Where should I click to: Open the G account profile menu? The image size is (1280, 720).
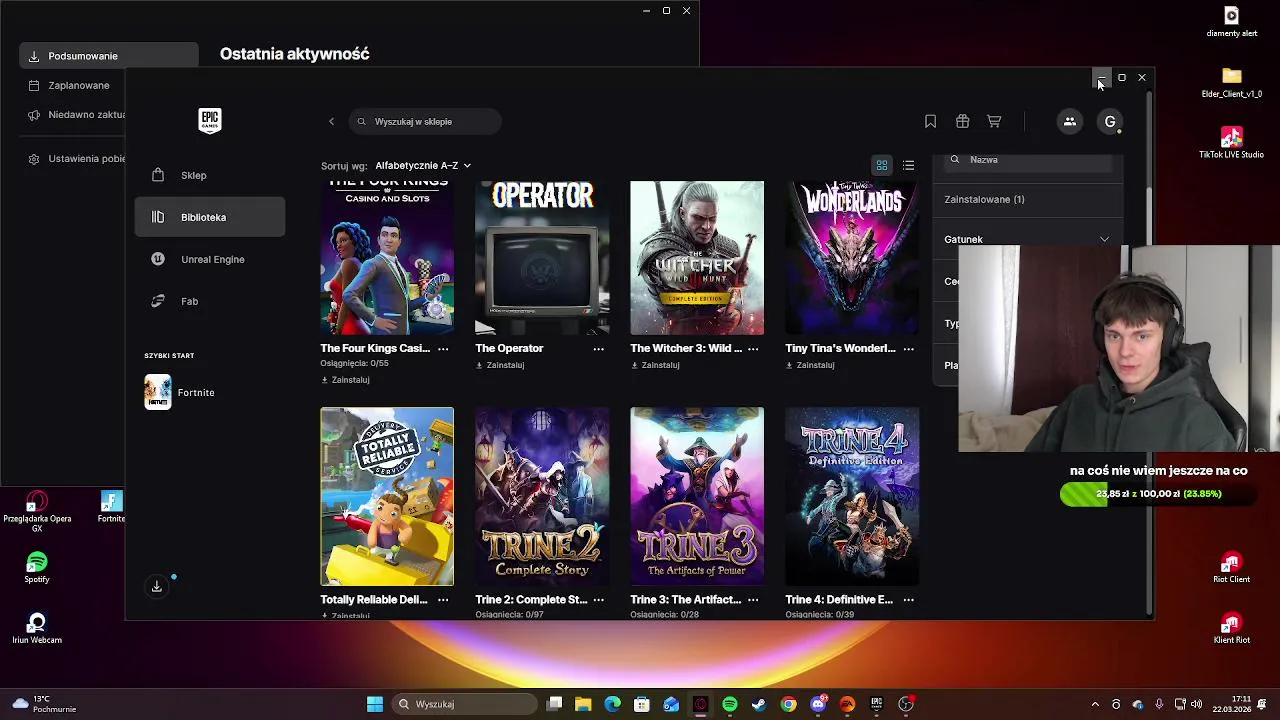(x=1110, y=122)
